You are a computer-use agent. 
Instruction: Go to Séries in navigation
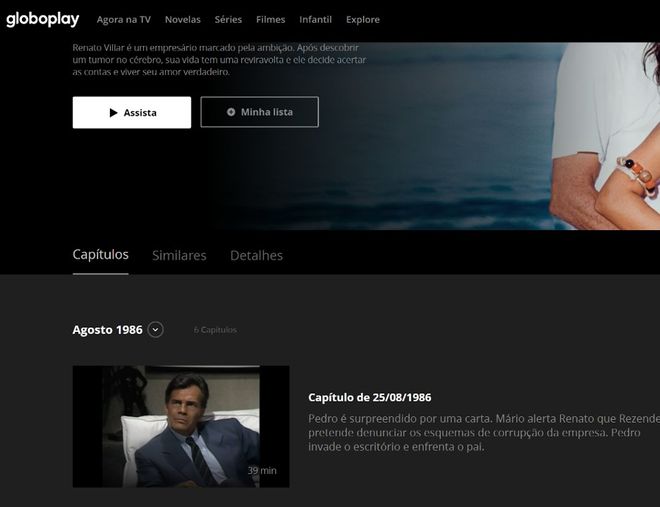point(228,20)
